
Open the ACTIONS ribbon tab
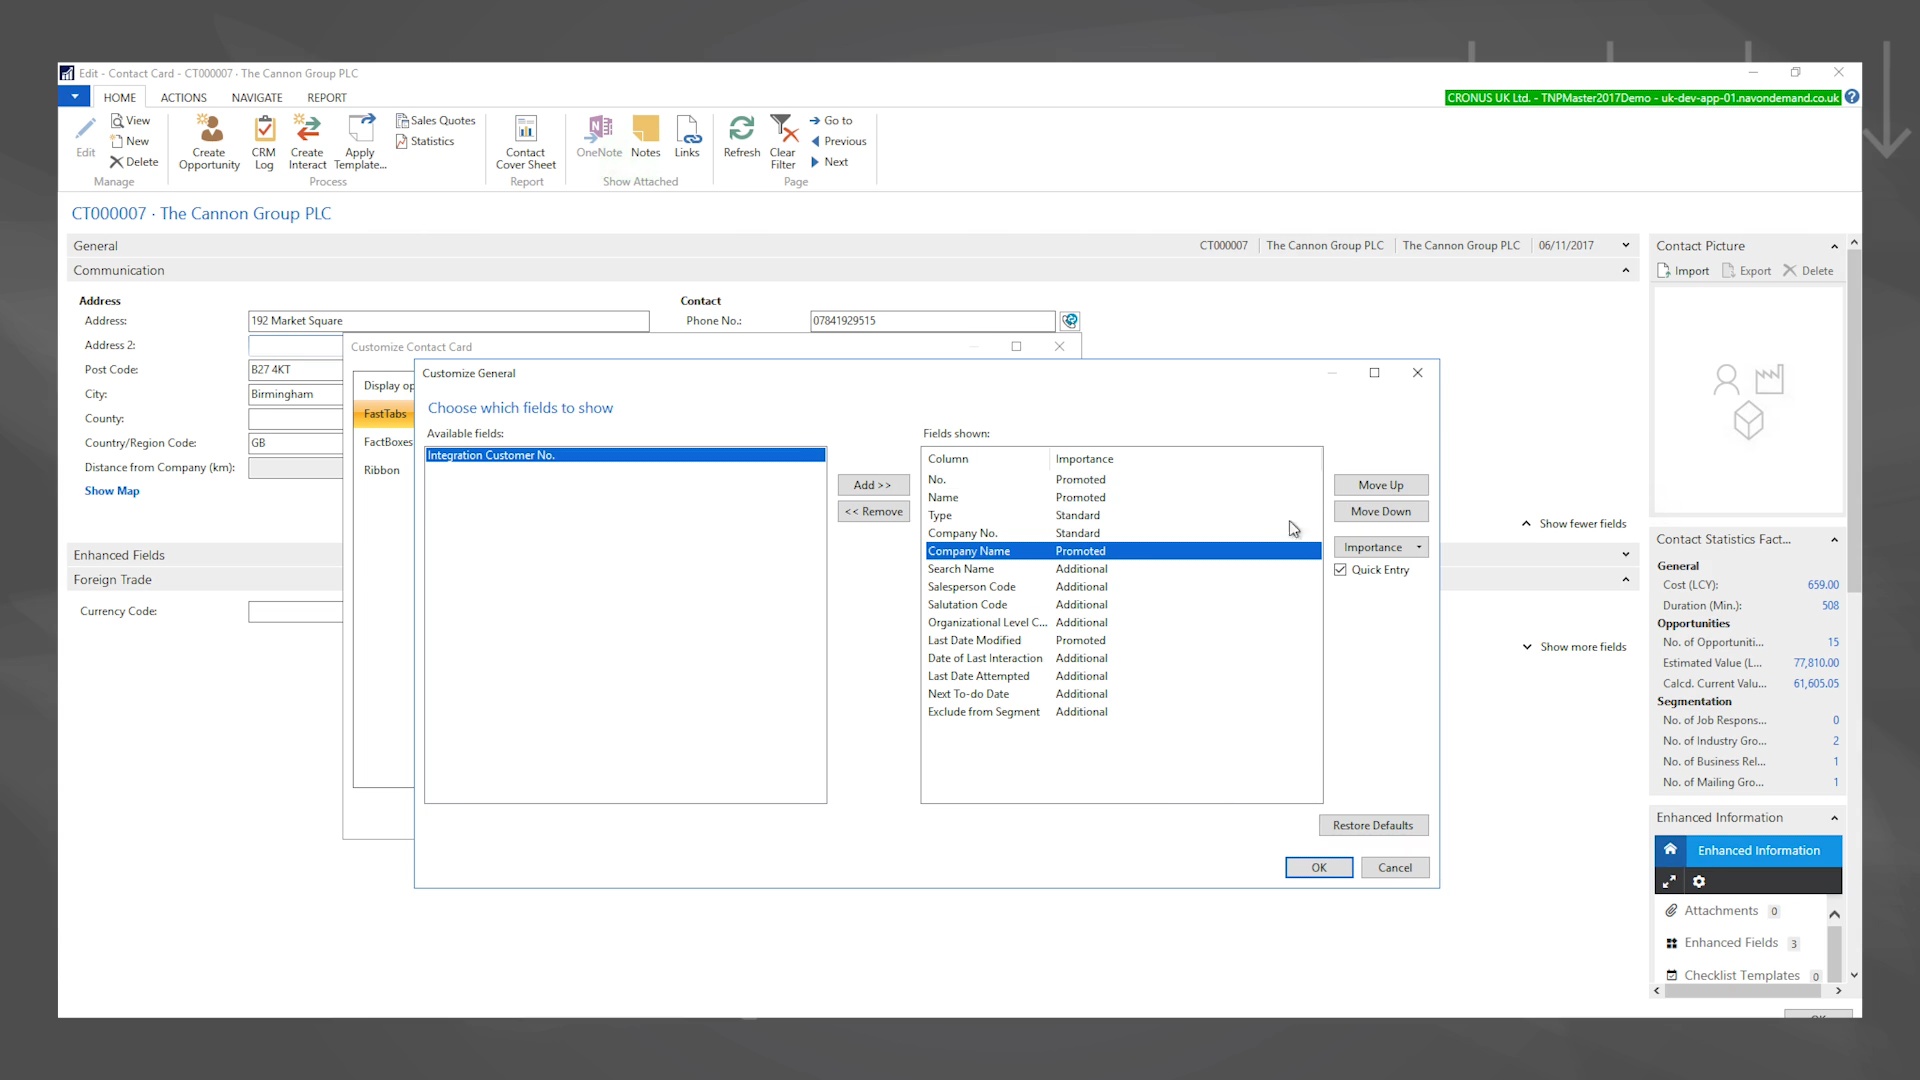[182, 97]
